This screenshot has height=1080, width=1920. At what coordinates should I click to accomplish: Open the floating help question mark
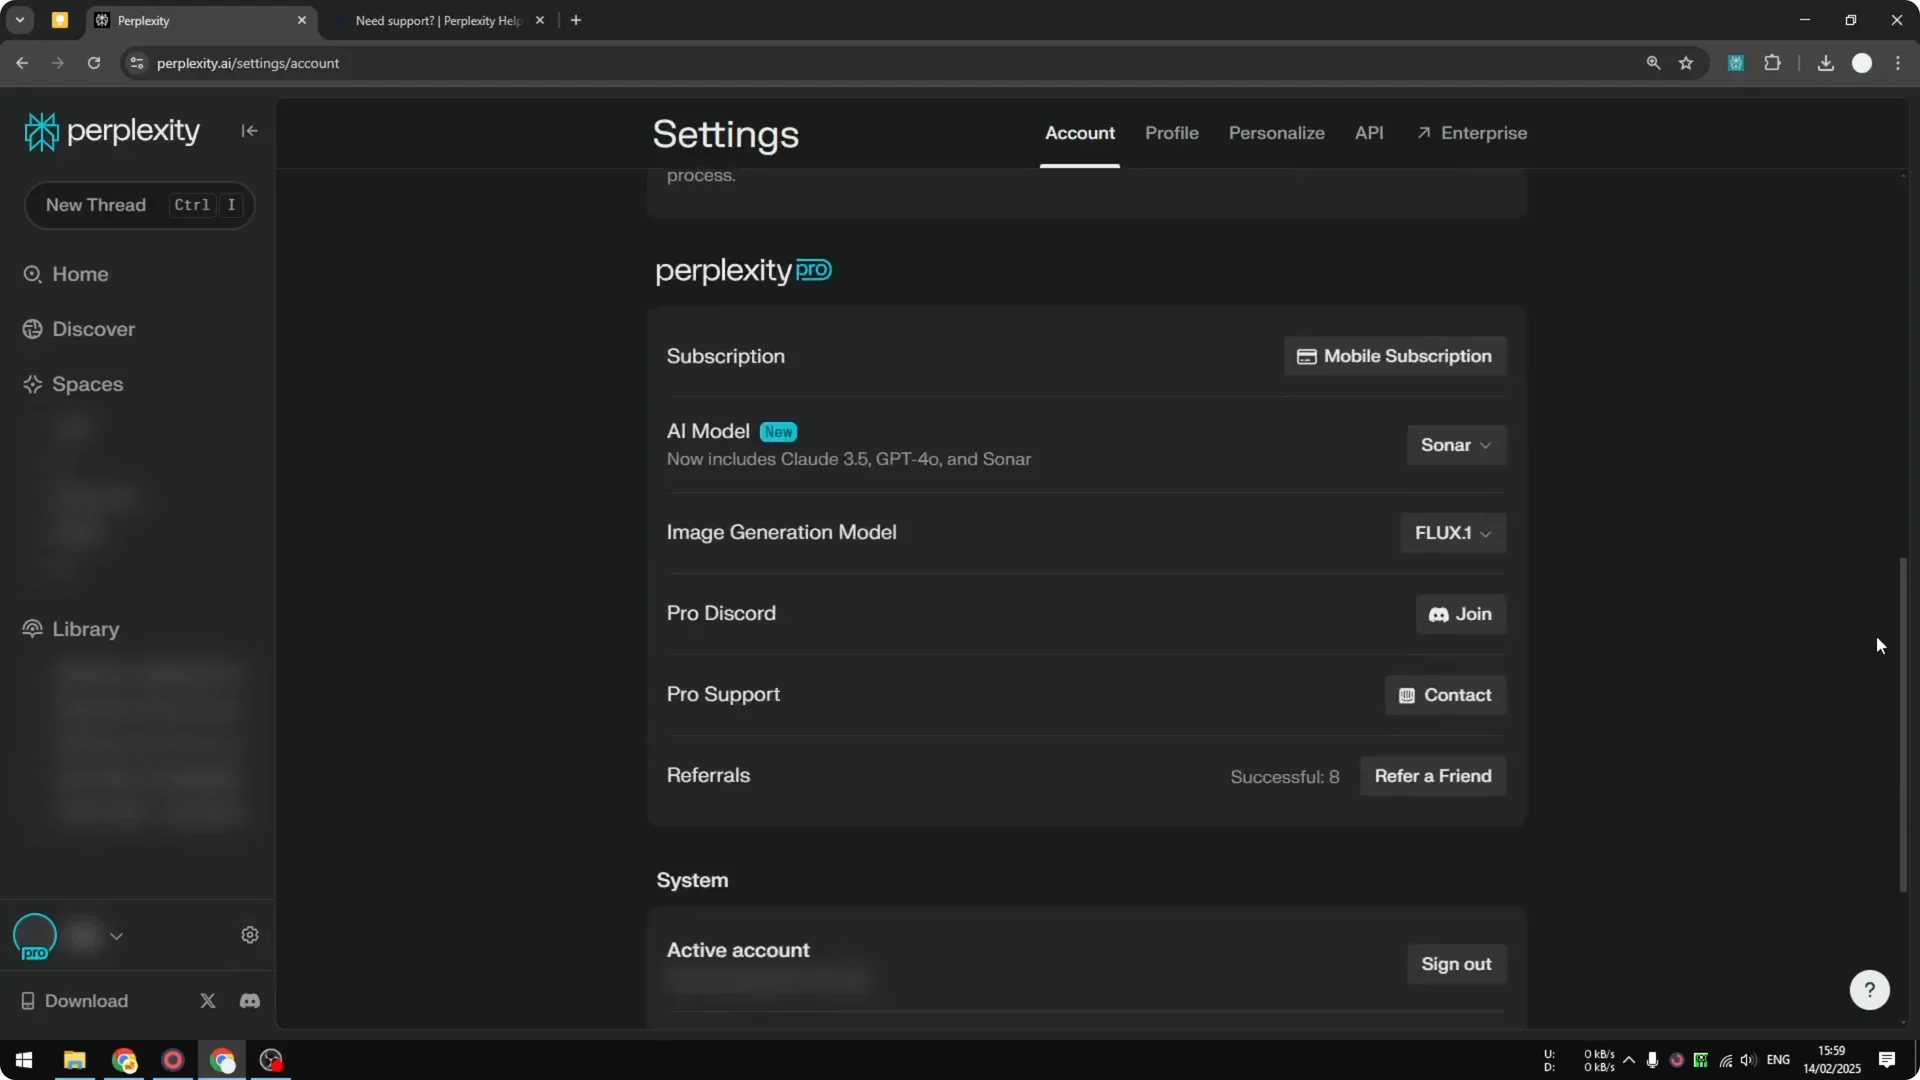pos(1869,989)
